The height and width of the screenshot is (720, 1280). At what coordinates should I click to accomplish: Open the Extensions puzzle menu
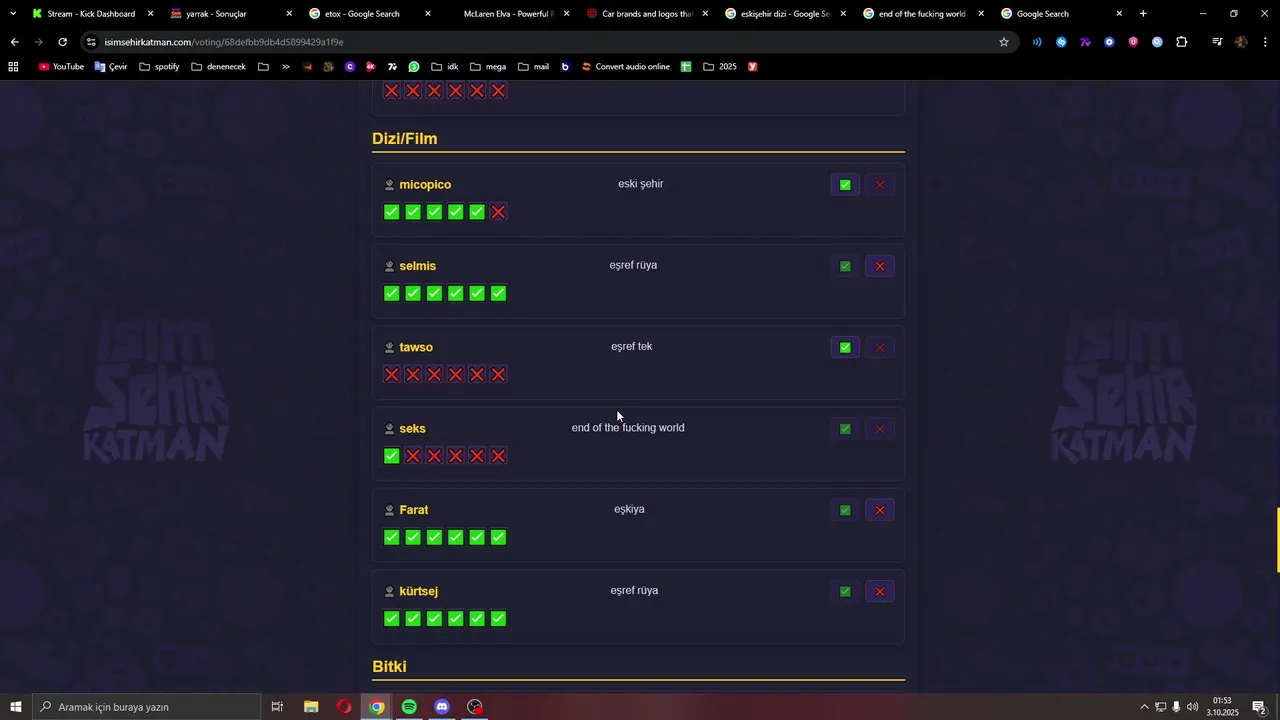[x=1182, y=42]
